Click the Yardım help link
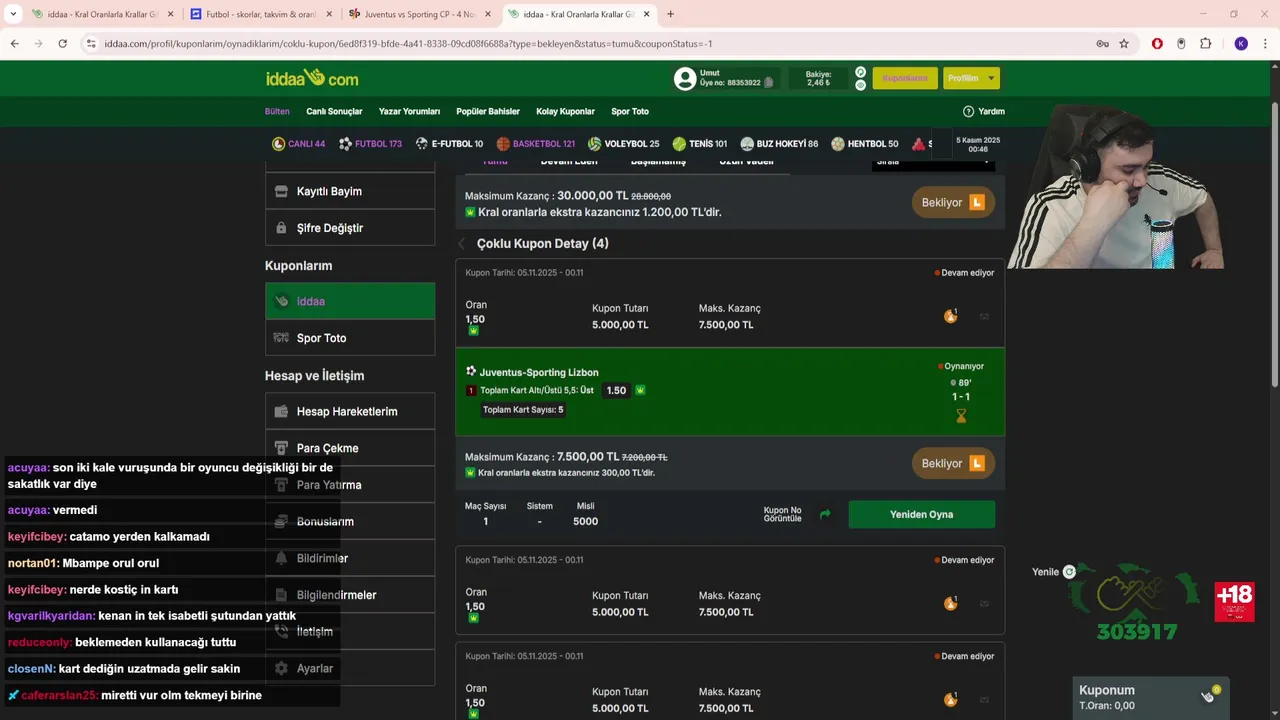This screenshot has height=720, width=1280. coord(983,111)
